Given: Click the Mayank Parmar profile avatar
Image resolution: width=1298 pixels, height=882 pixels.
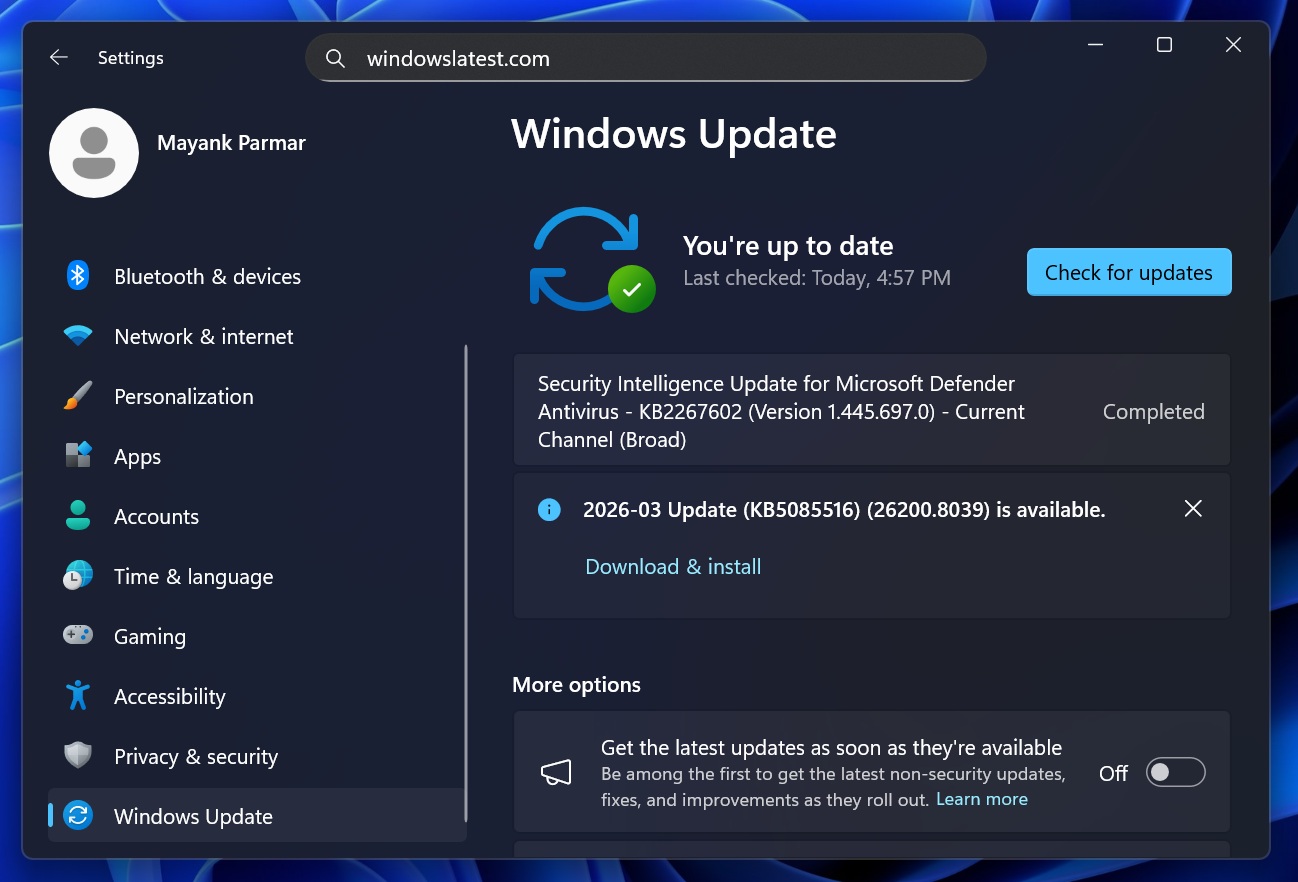Looking at the screenshot, I should [93, 153].
